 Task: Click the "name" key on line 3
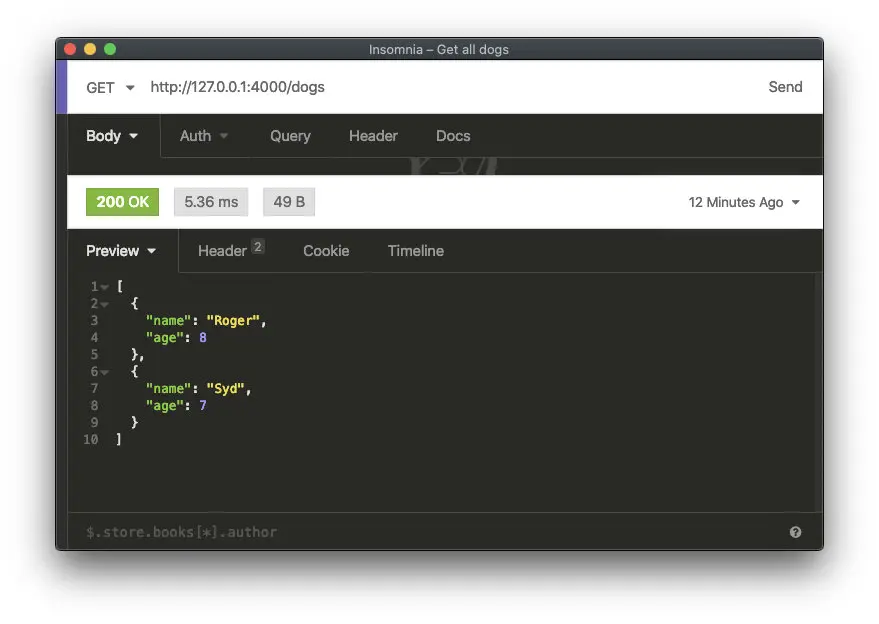point(168,321)
